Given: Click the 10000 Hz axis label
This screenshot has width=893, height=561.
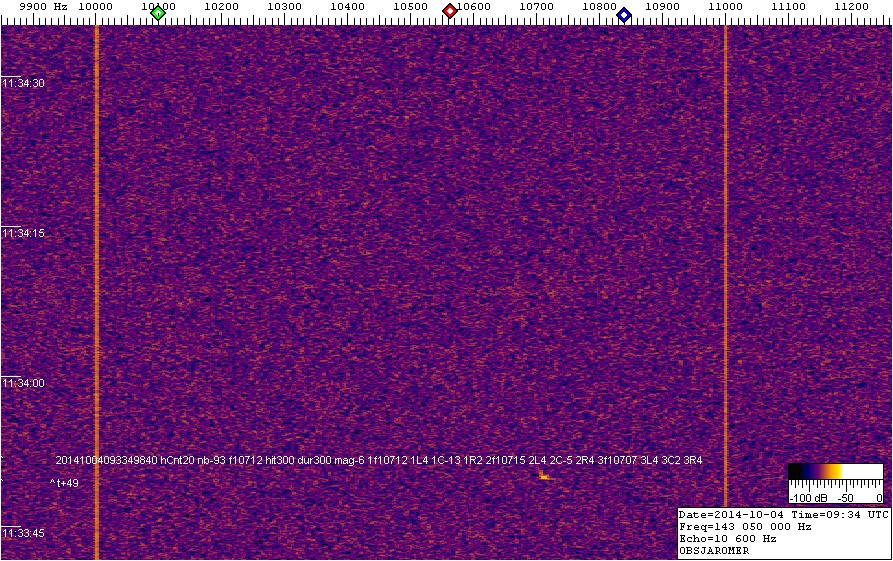Looking at the screenshot, I should (x=95, y=7).
